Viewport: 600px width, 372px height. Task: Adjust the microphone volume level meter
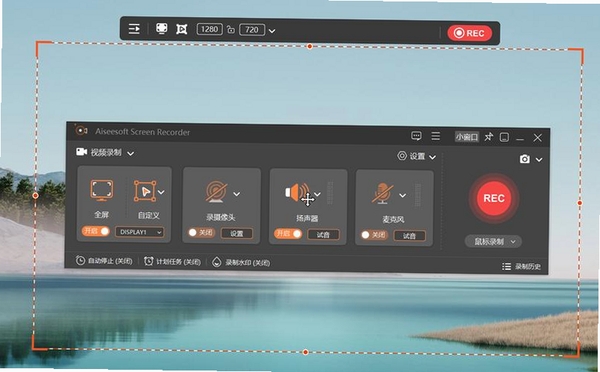(x=418, y=195)
